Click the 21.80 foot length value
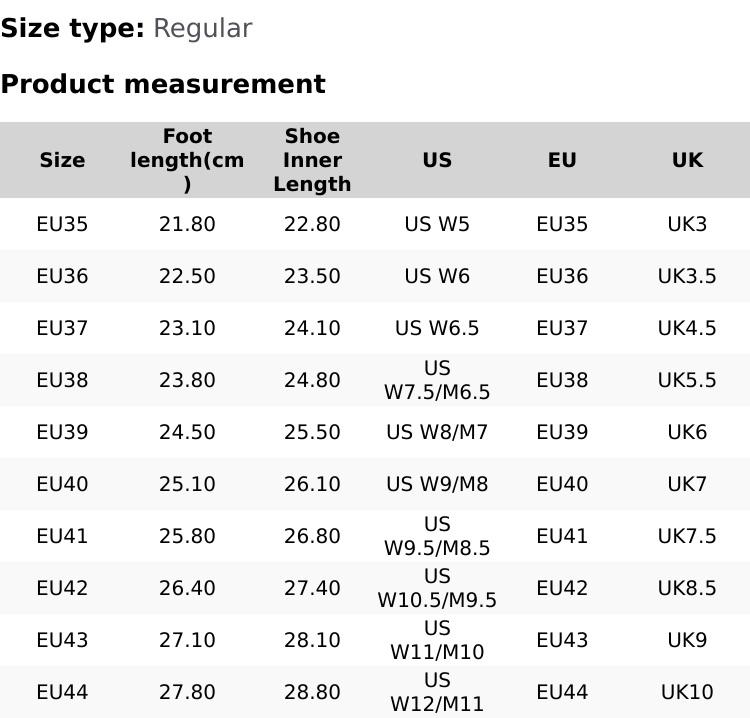The width and height of the screenshot is (750, 718). click(187, 224)
